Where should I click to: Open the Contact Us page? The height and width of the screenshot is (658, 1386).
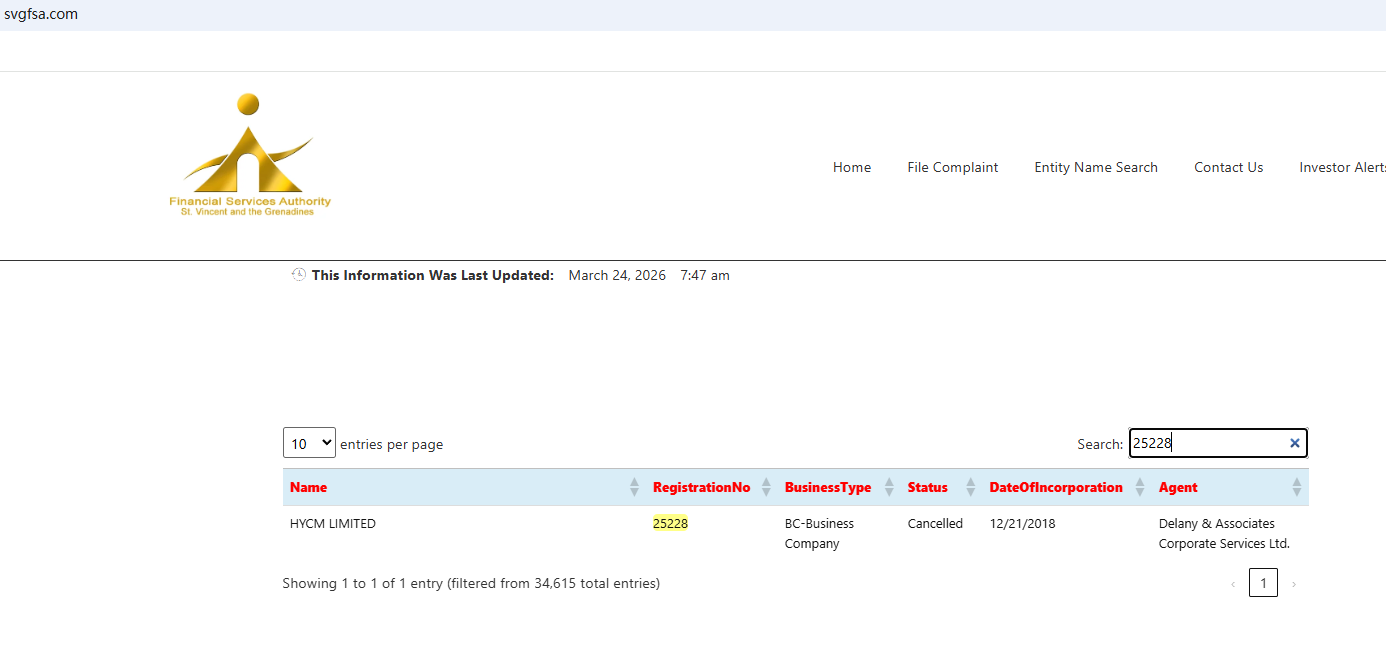coord(1228,168)
